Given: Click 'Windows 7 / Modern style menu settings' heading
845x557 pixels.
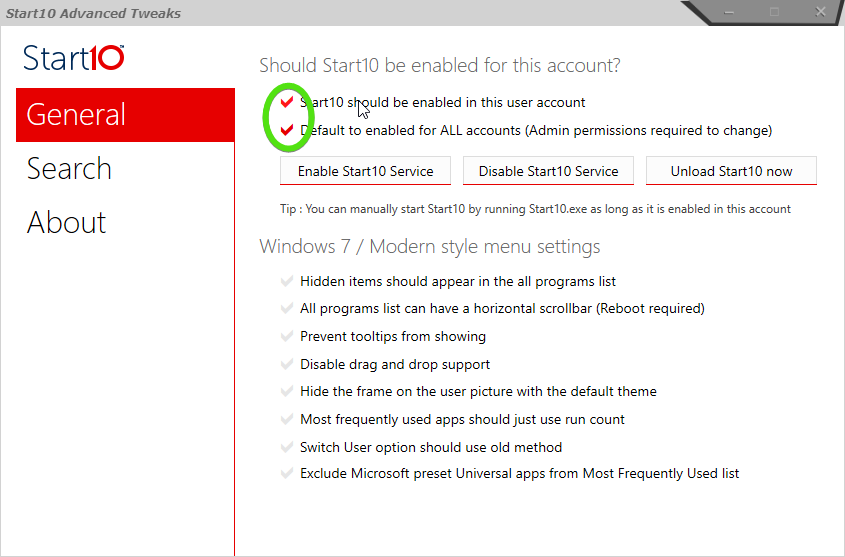Looking at the screenshot, I should coord(430,247).
